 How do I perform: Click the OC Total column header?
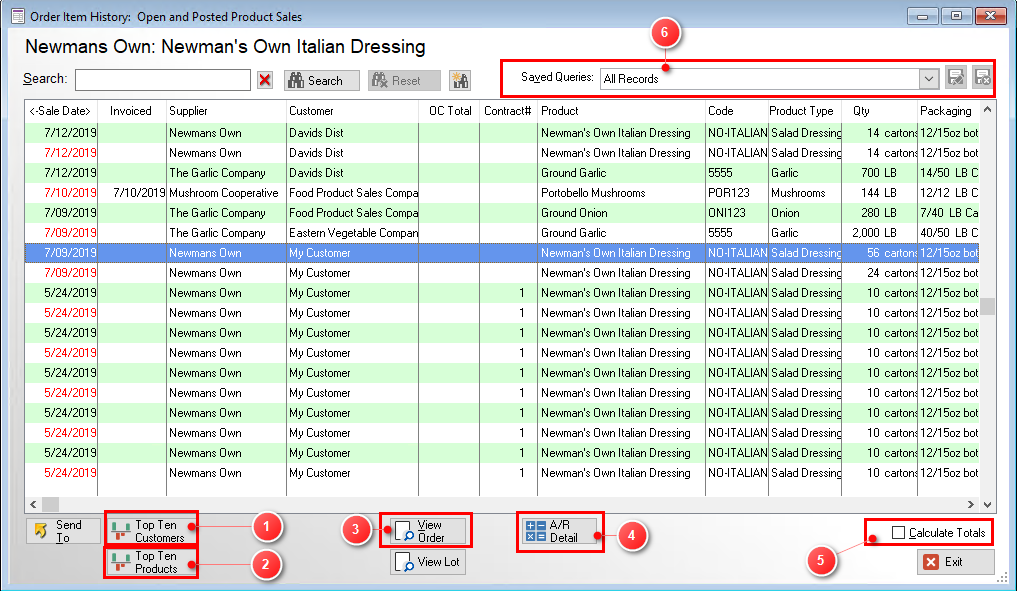[x=449, y=111]
